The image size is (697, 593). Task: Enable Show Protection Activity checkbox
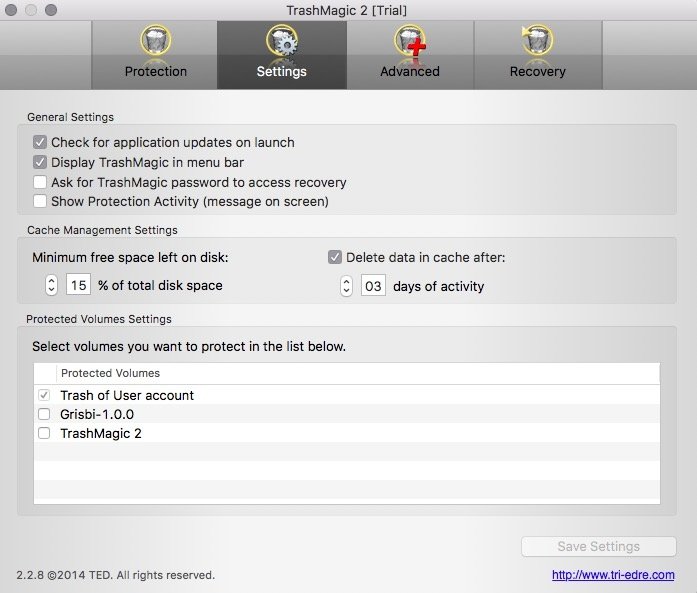click(40, 201)
